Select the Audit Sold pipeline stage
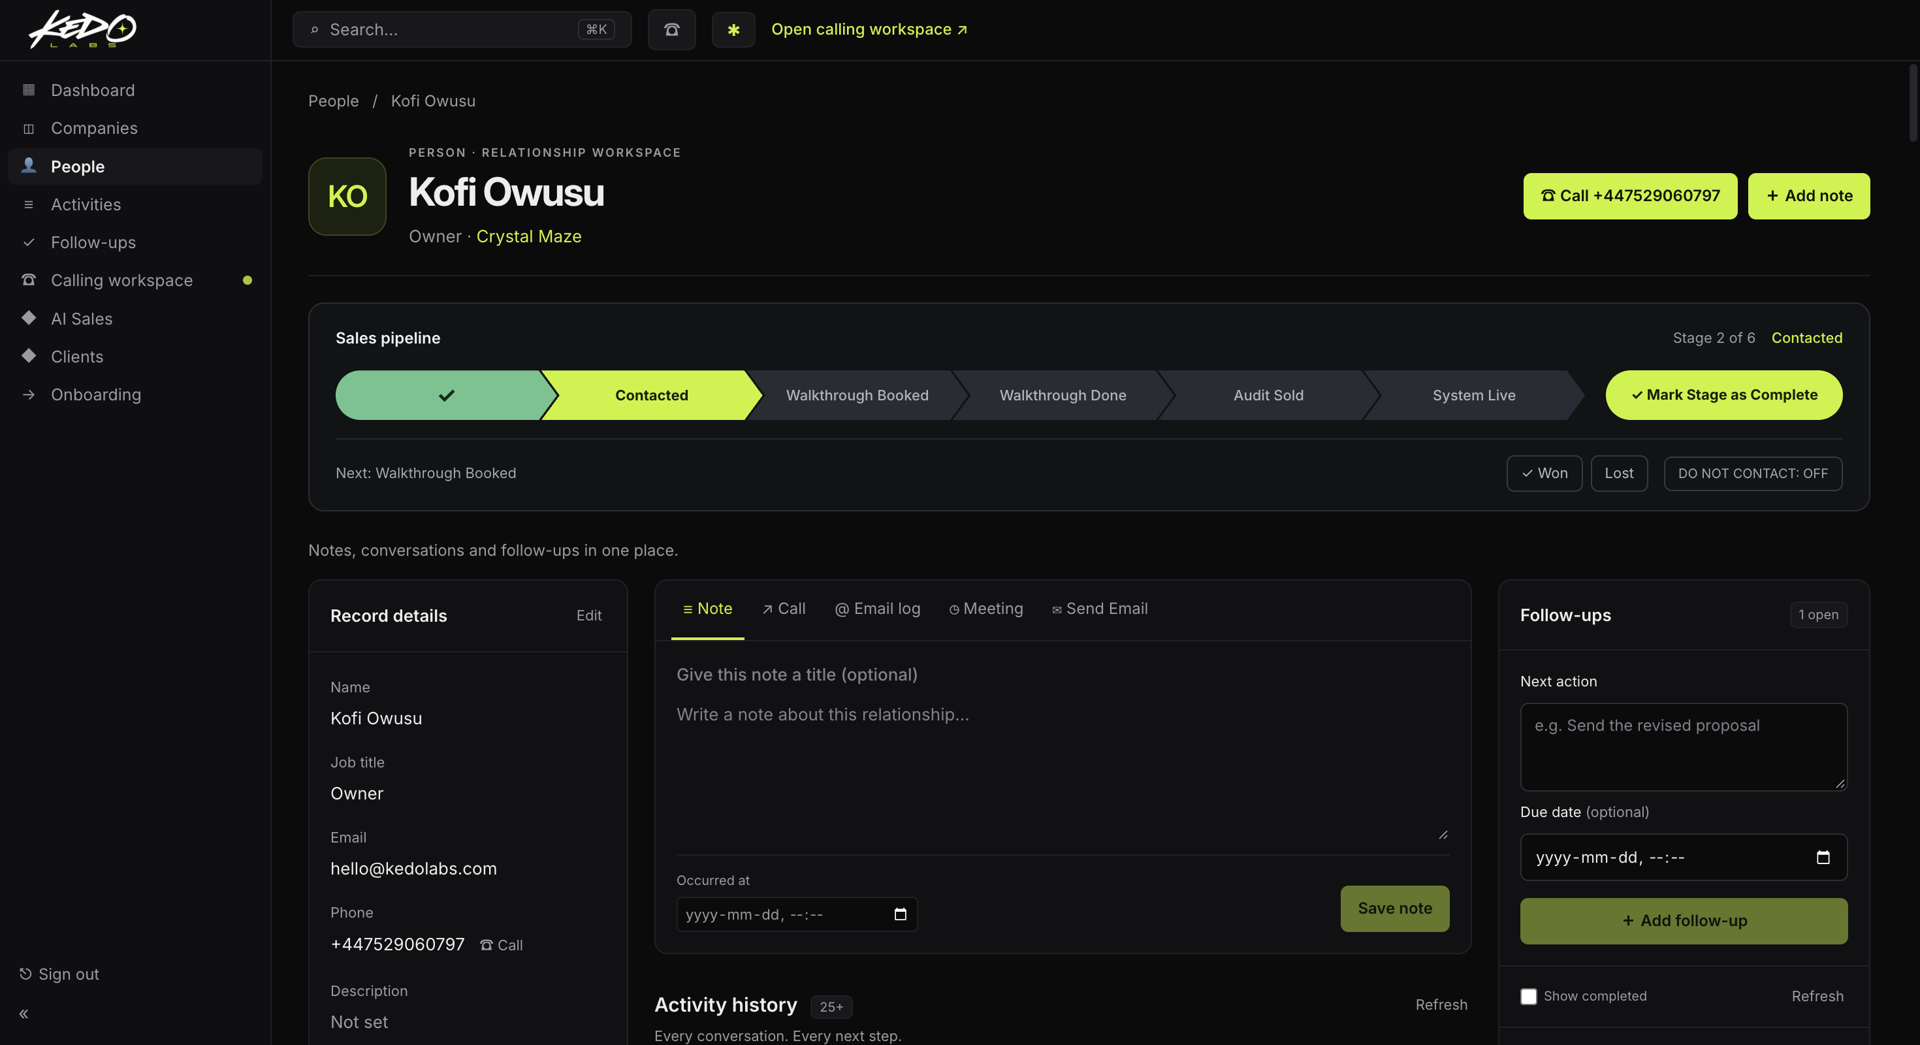Viewport: 1920px width, 1045px height. click(x=1268, y=395)
